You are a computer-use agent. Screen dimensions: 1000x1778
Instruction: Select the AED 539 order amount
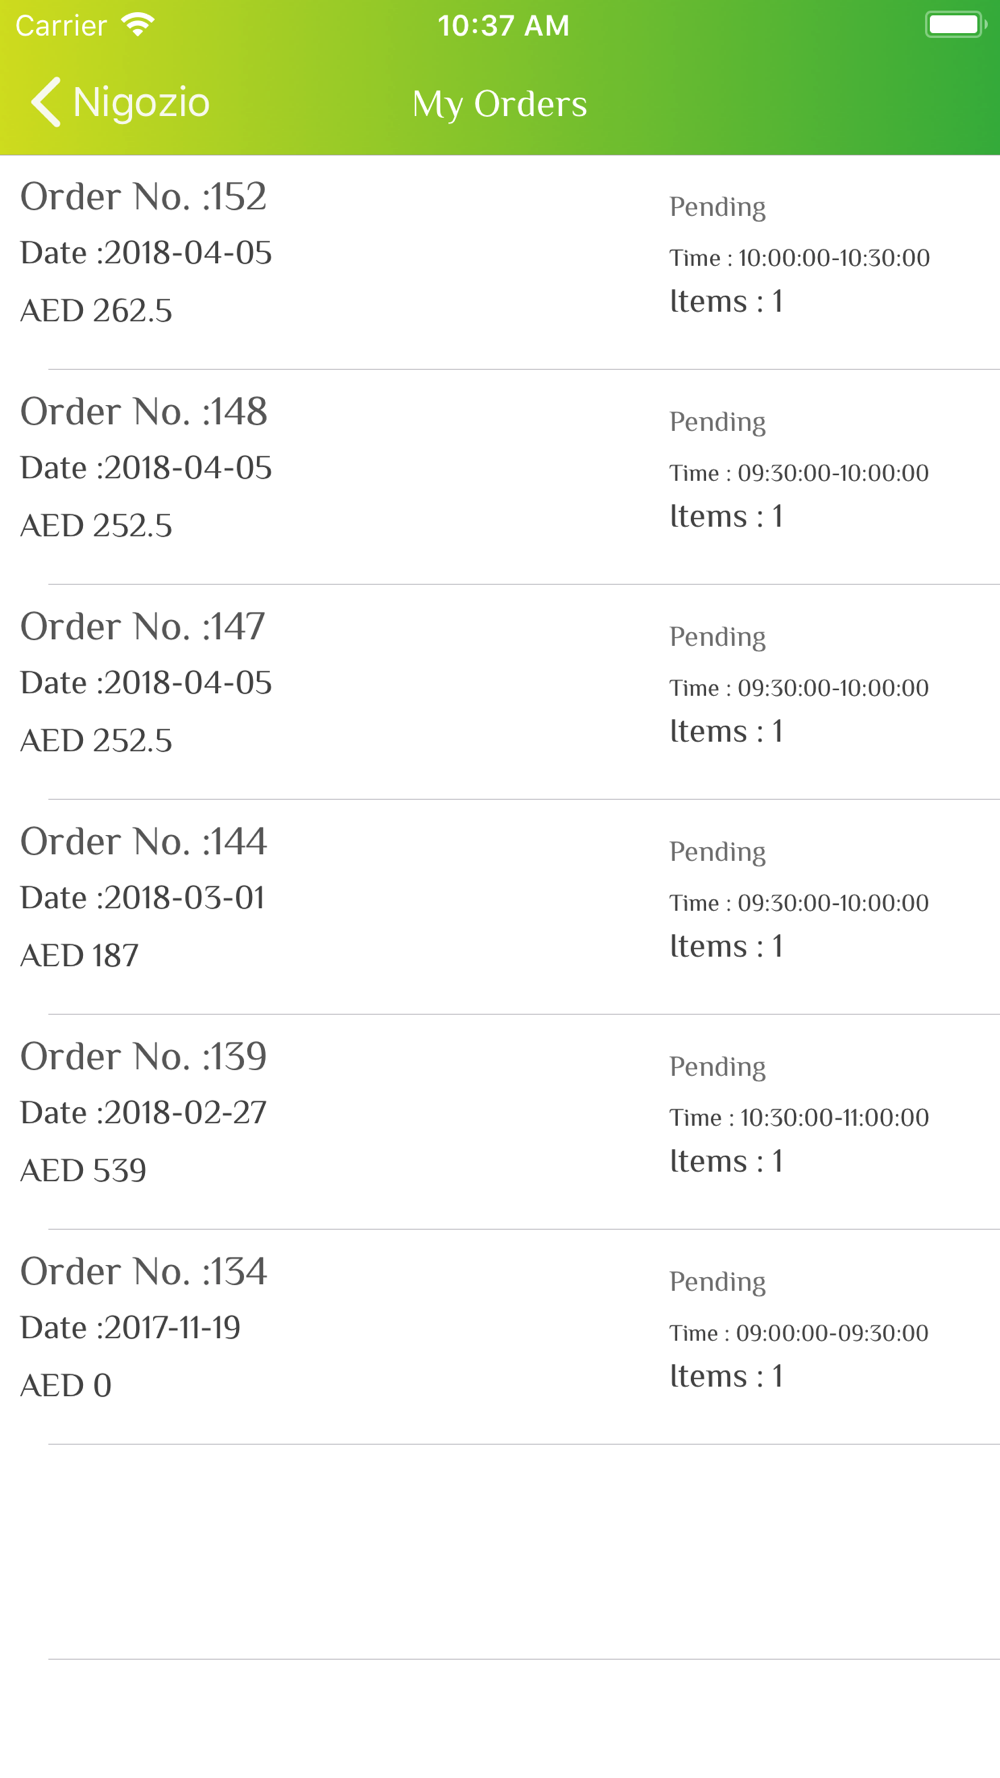click(83, 1171)
